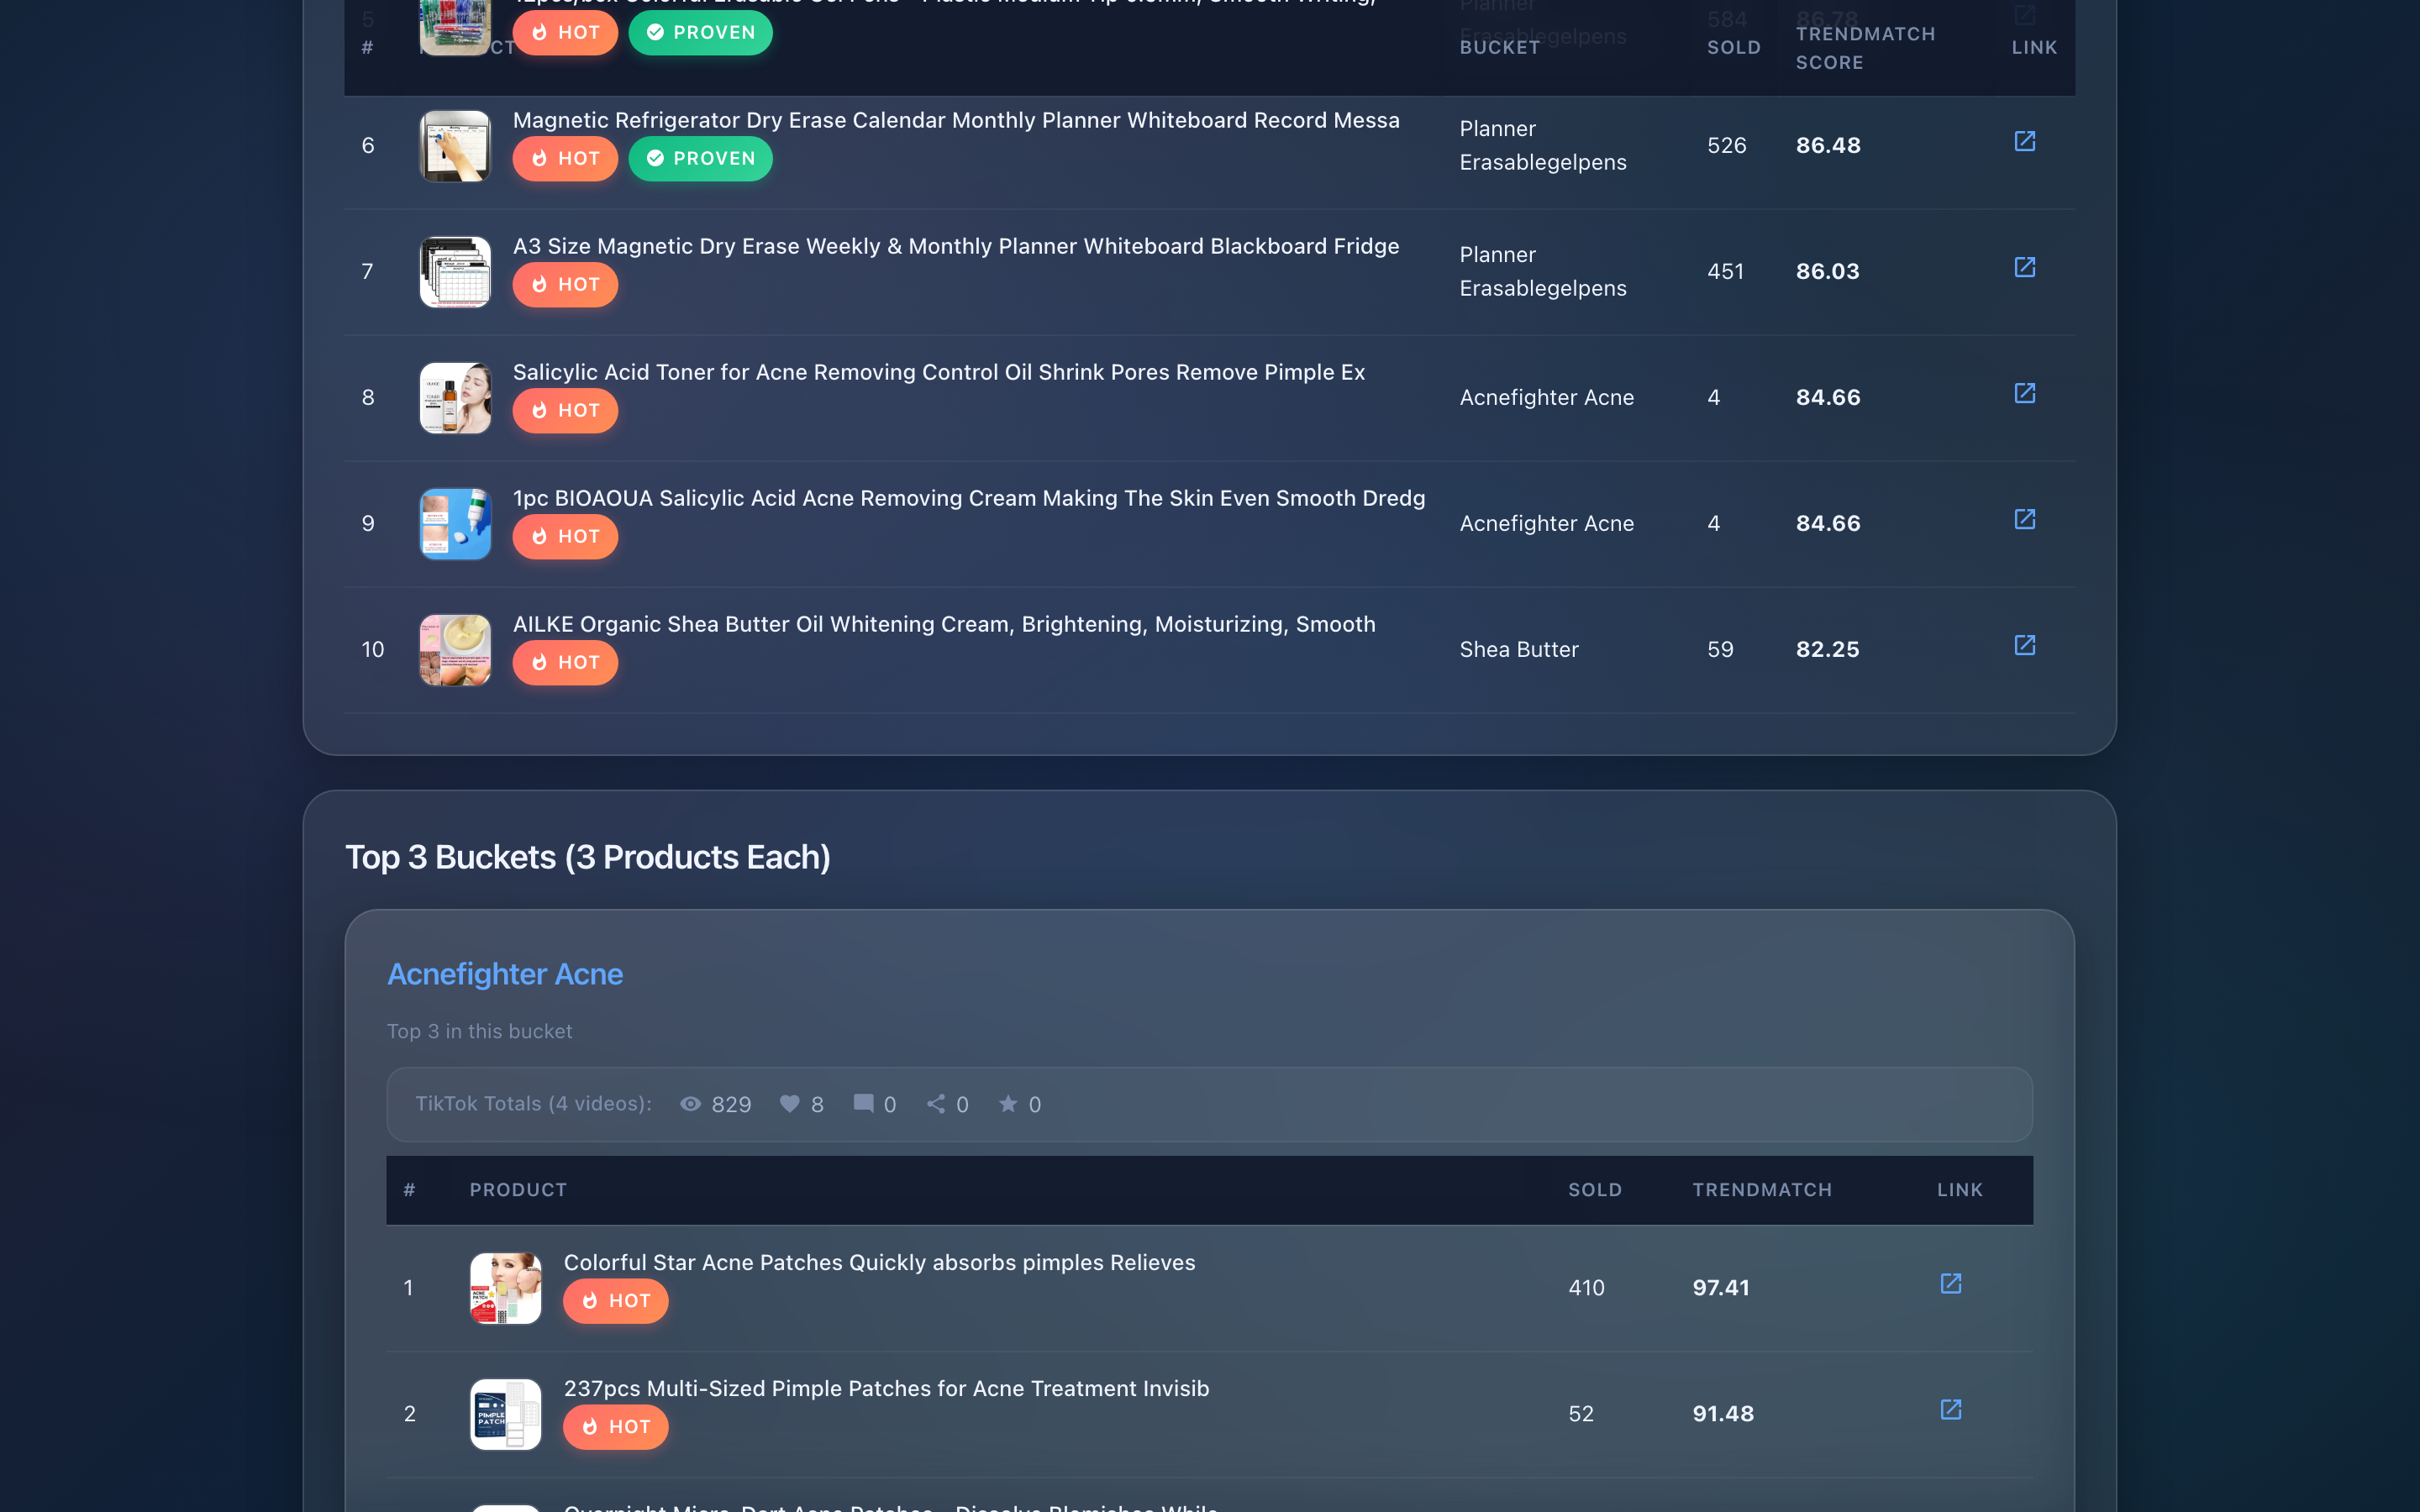This screenshot has width=2420, height=1512.
Task: Click A3 Size Magnetic Dry Erase product title
Action: coord(955,246)
